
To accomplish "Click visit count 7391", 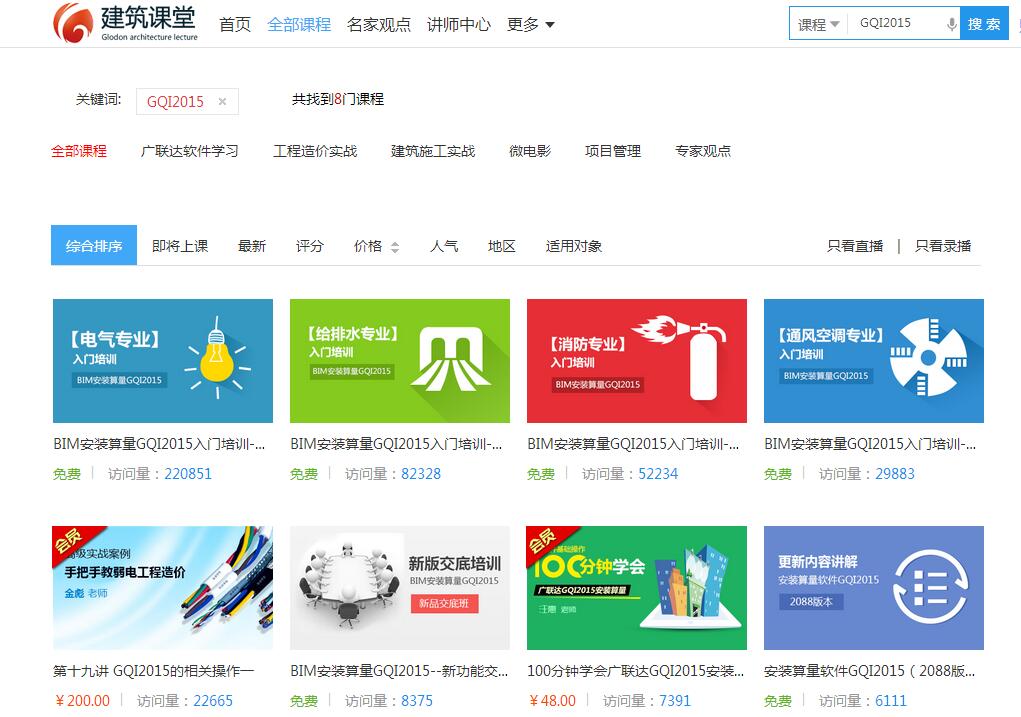I will click(x=675, y=701).
